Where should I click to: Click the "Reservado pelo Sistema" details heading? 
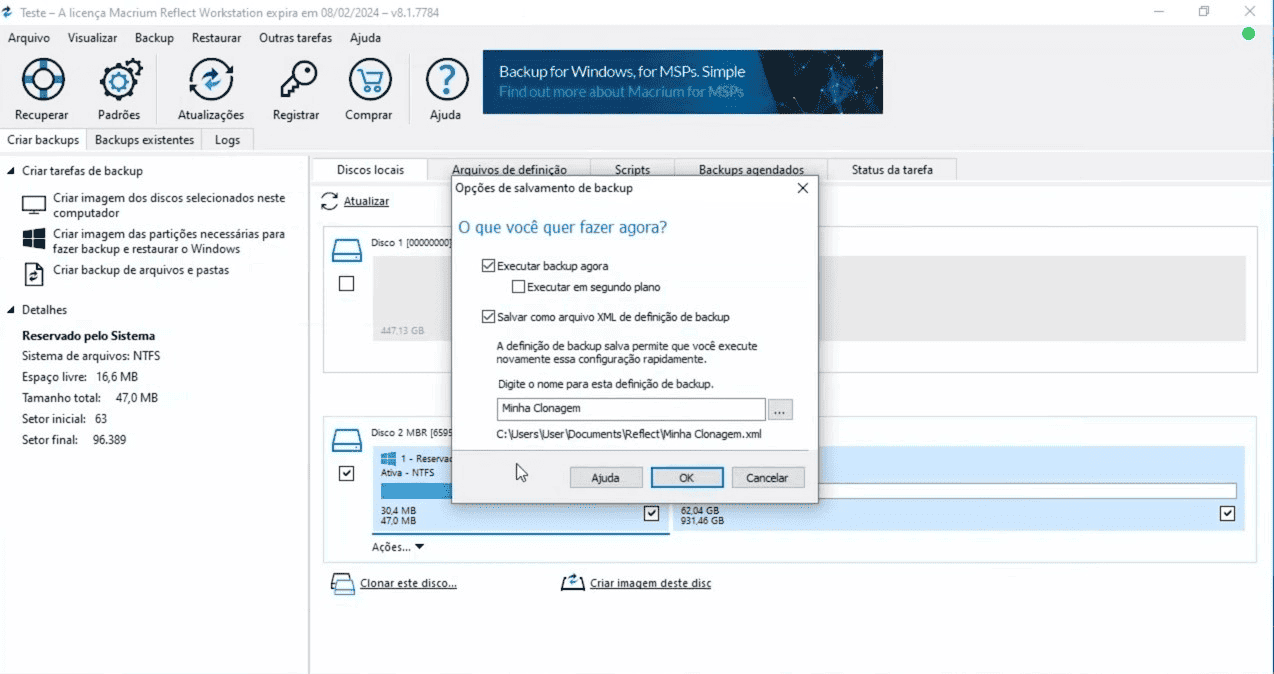tap(89, 336)
